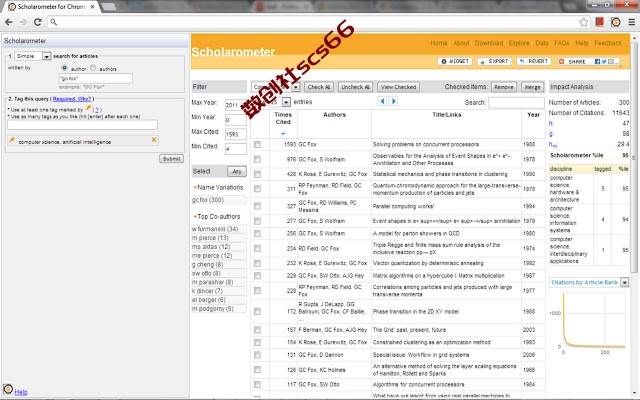Remove tag with orange X icon
The image size is (640, 400).
pos(154,140)
